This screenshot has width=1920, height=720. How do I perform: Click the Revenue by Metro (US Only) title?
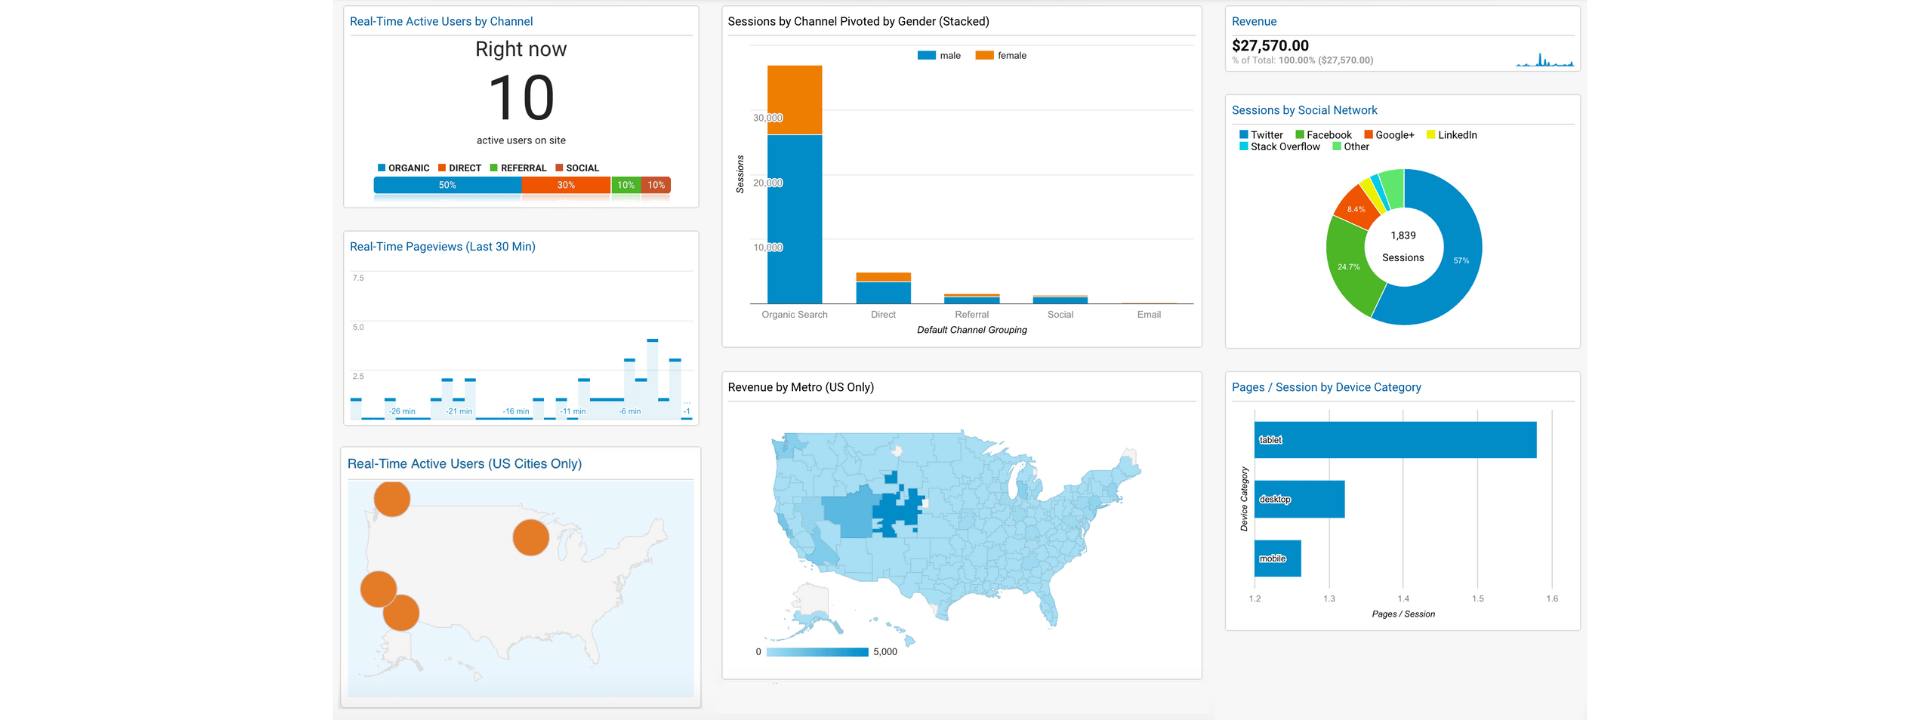click(x=800, y=387)
